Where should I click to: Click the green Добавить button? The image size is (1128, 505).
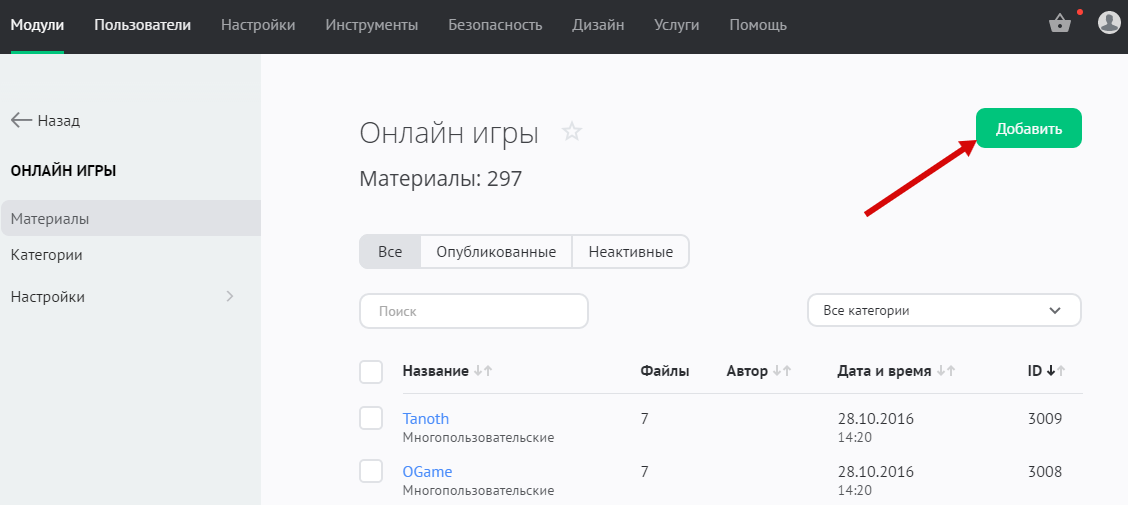(x=1028, y=129)
